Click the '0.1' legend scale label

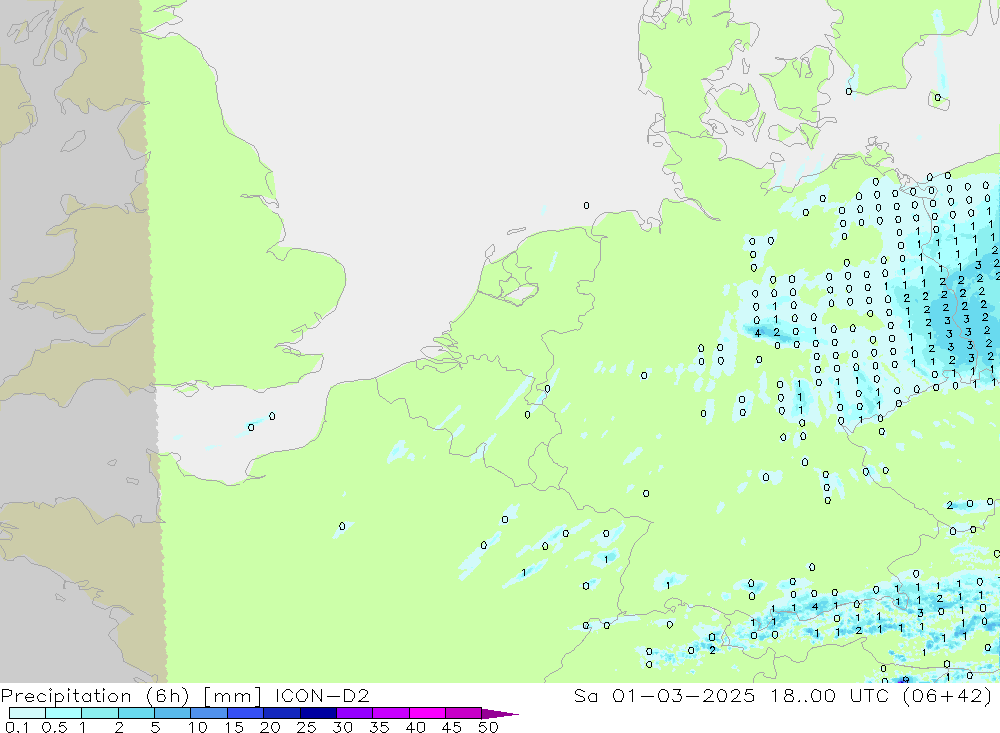coord(17,727)
